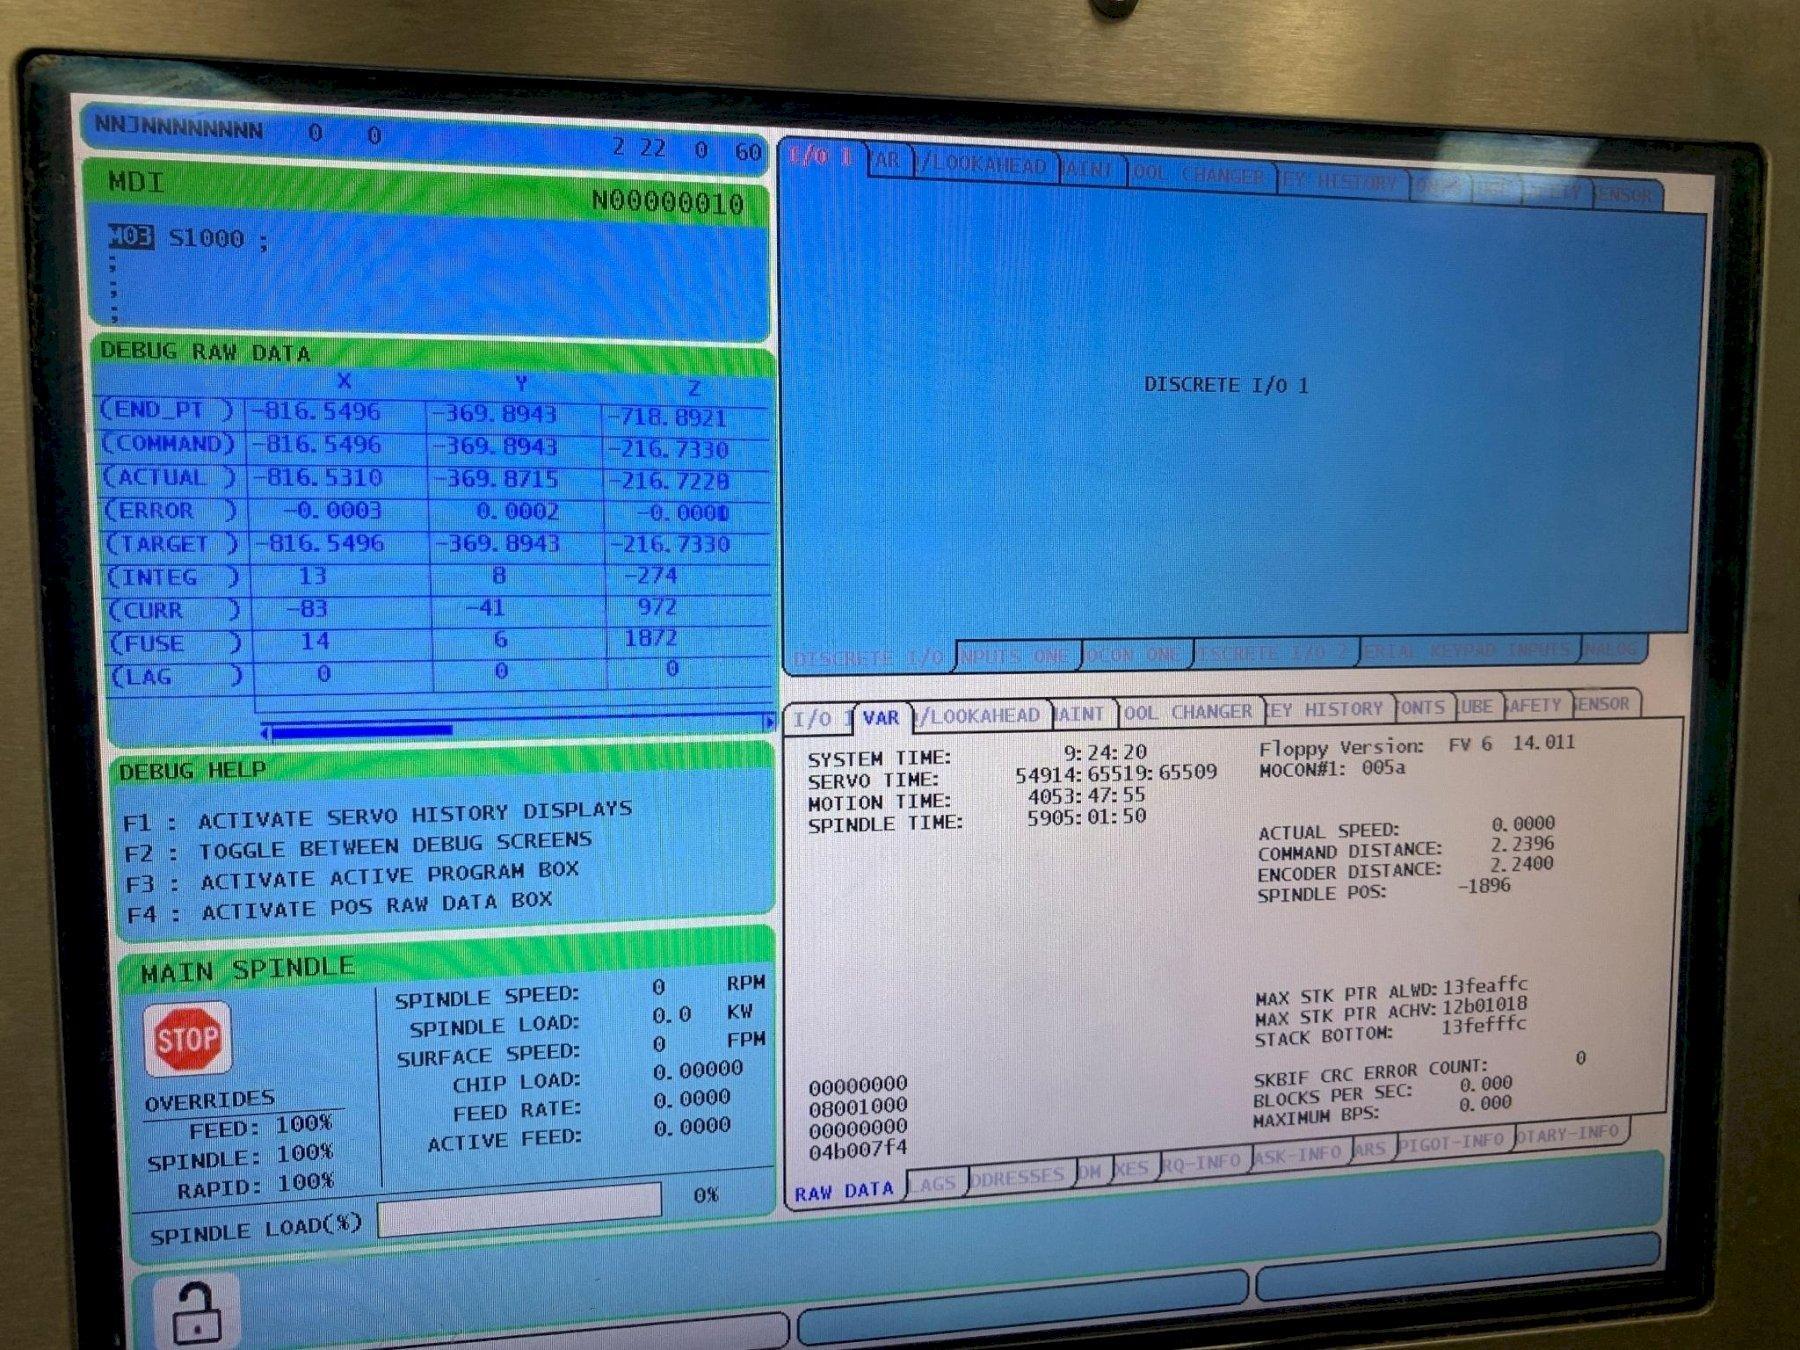Switch to the KEY HISTORY tab in lower panel
The width and height of the screenshot is (1800, 1350).
[x=1326, y=709]
